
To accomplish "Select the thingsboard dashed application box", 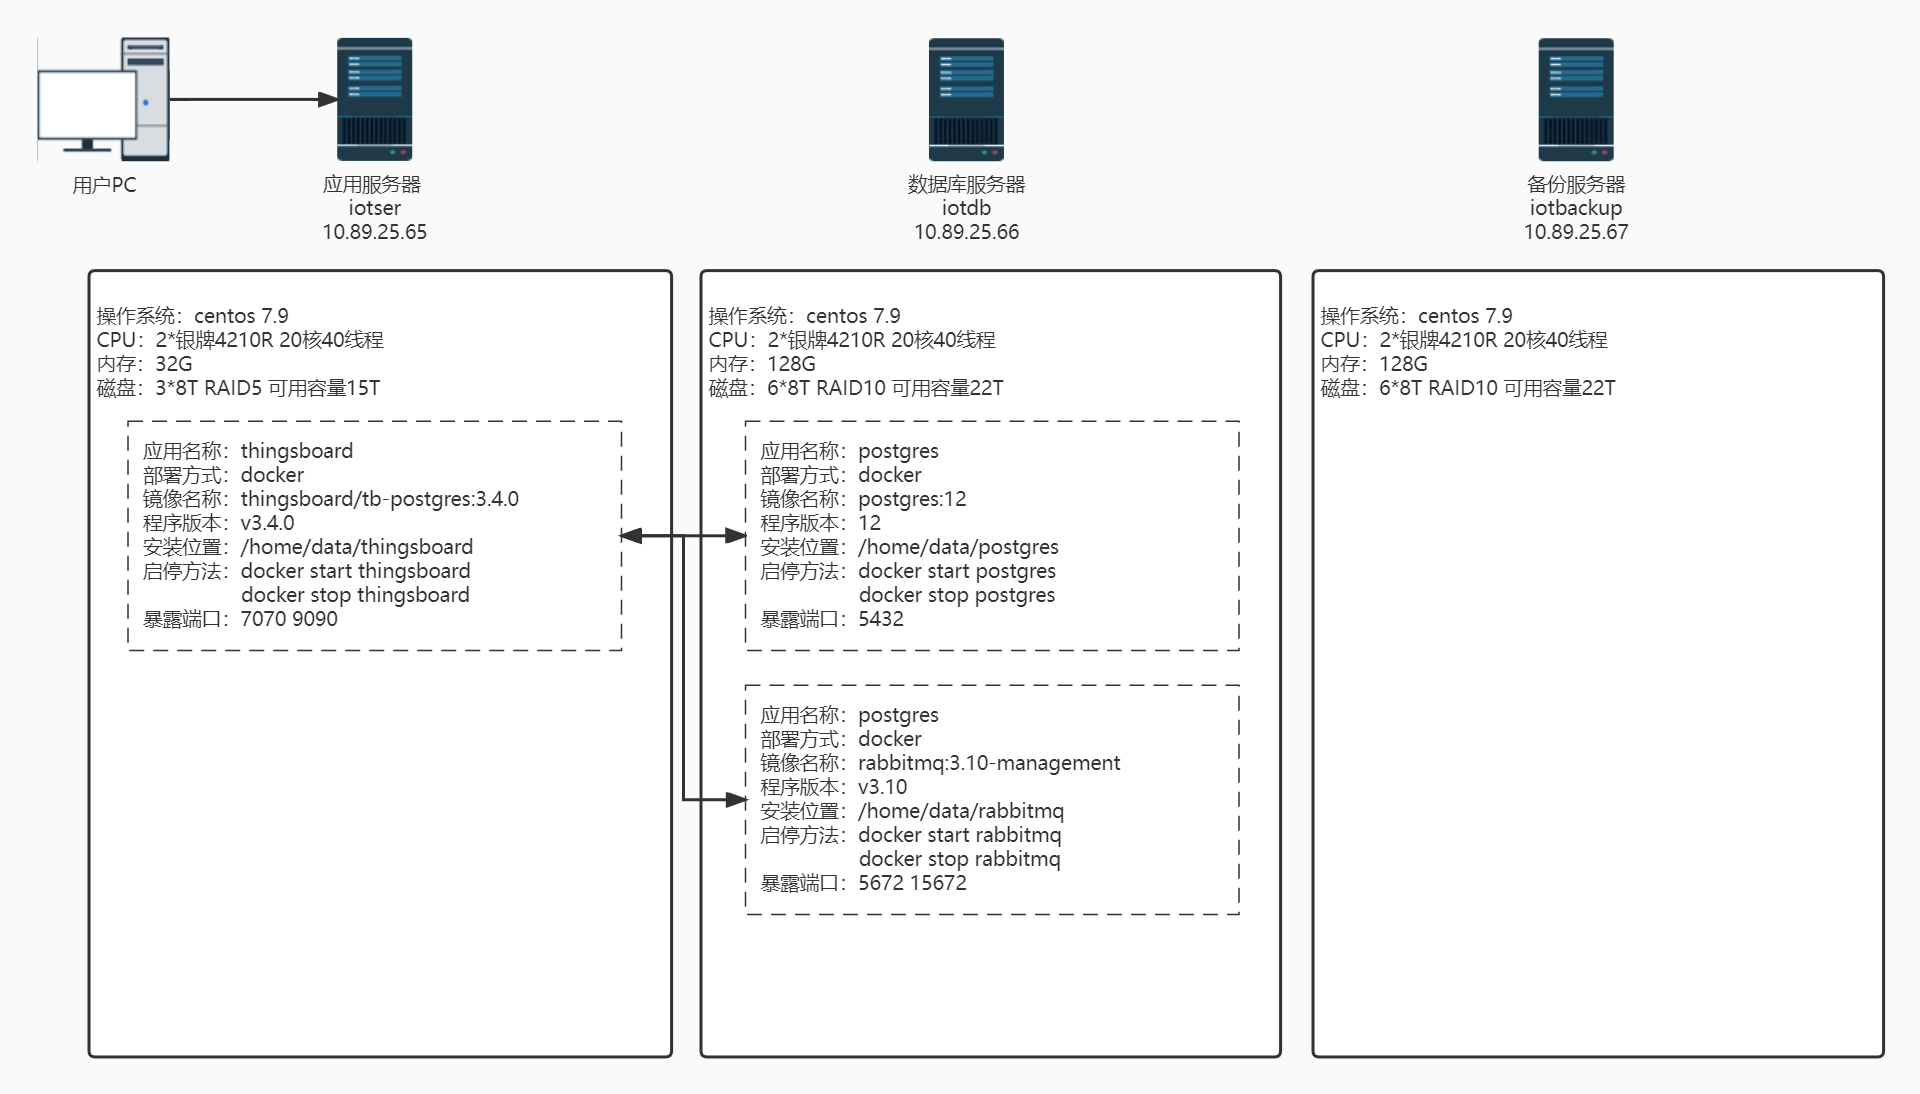I will [374, 535].
